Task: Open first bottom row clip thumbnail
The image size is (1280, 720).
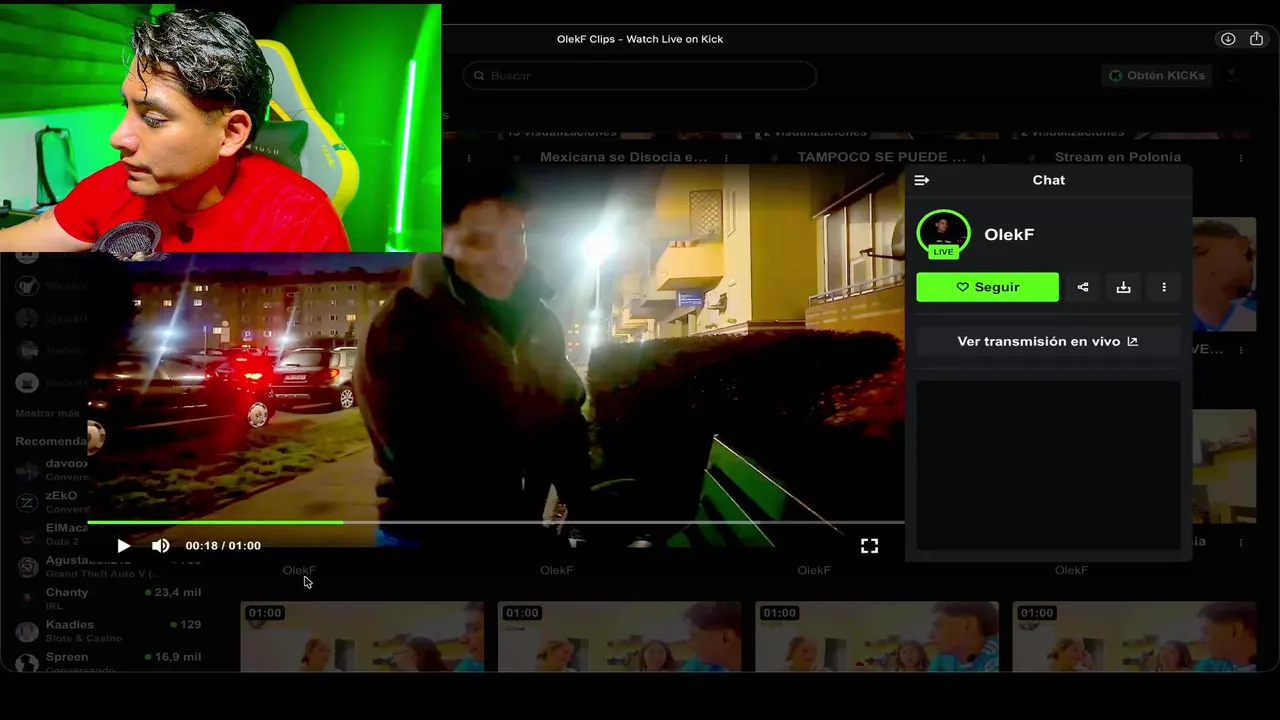Action: pyautogui.click(x=362, y=636)
